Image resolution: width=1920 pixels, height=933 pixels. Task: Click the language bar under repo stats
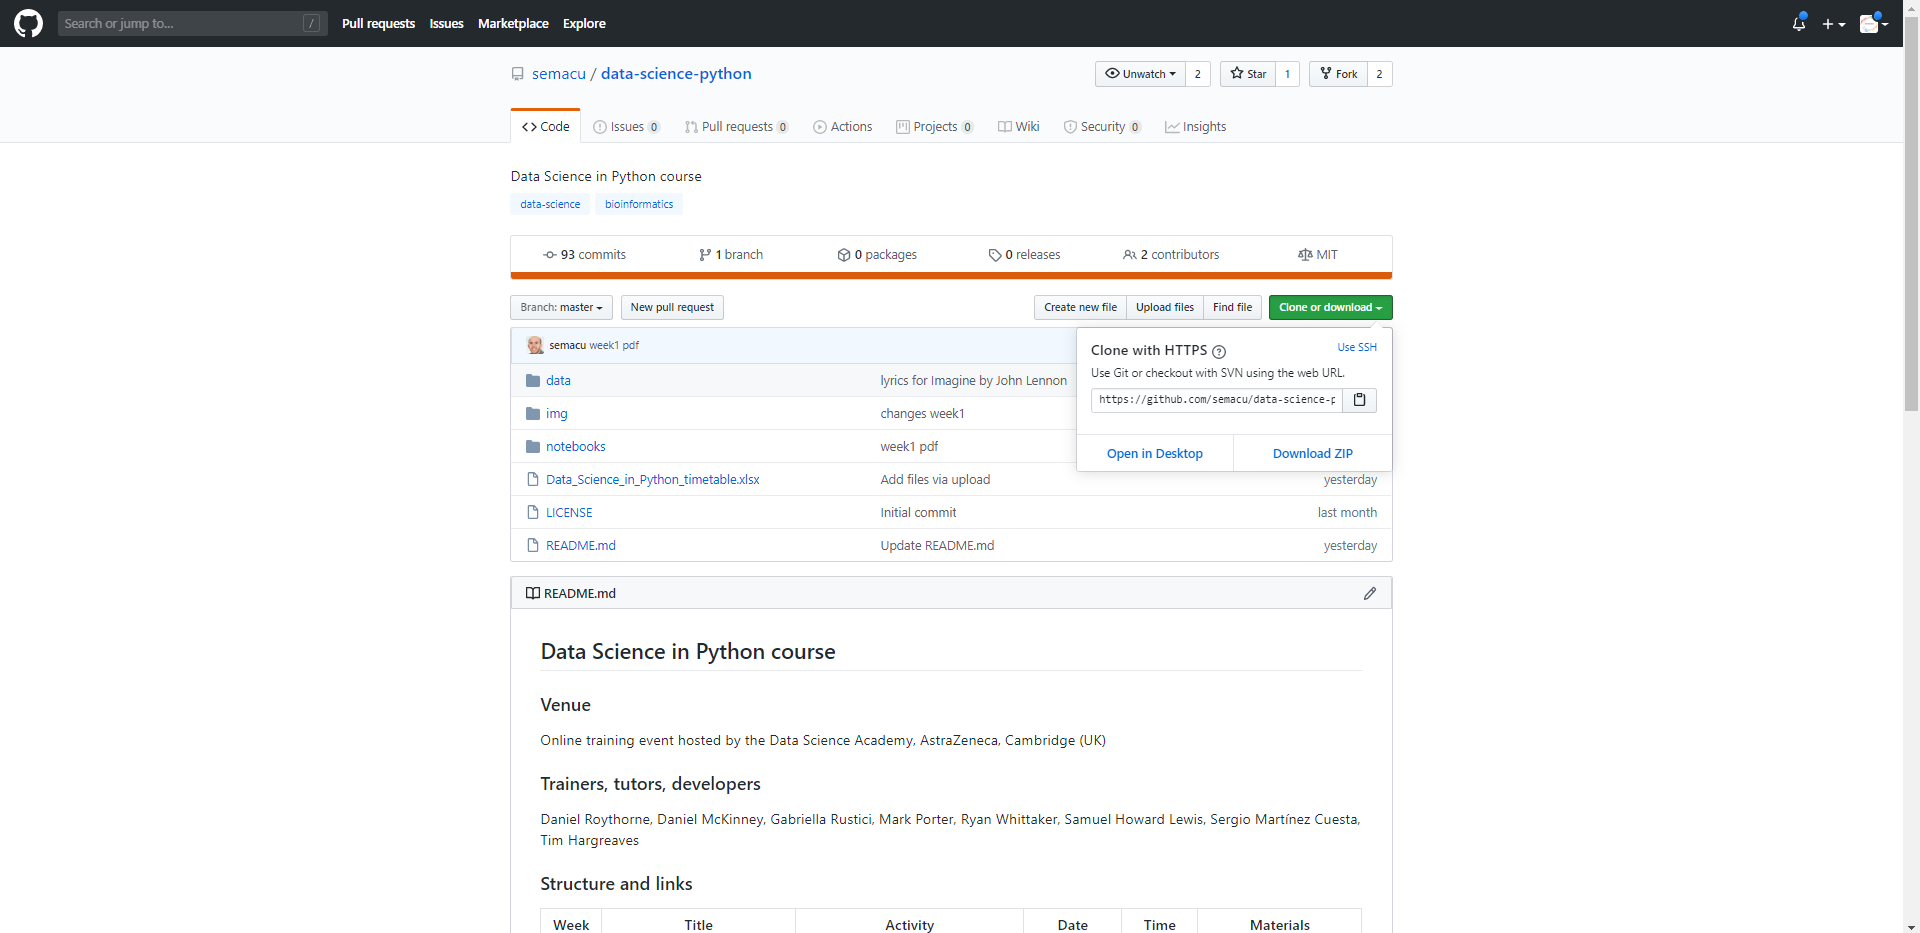(x=951, y=276)
